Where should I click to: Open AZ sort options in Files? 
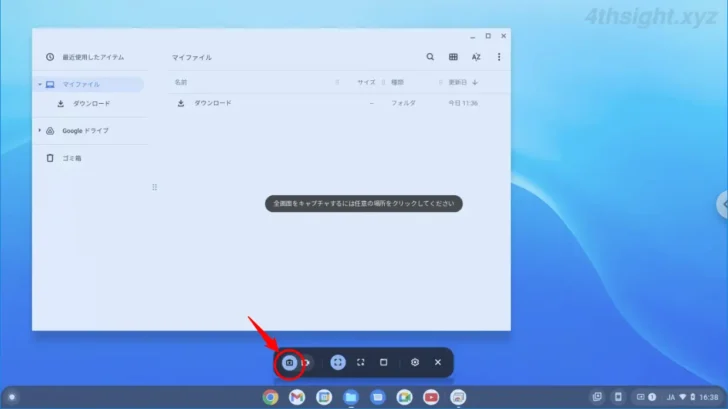tap(476, 57)
